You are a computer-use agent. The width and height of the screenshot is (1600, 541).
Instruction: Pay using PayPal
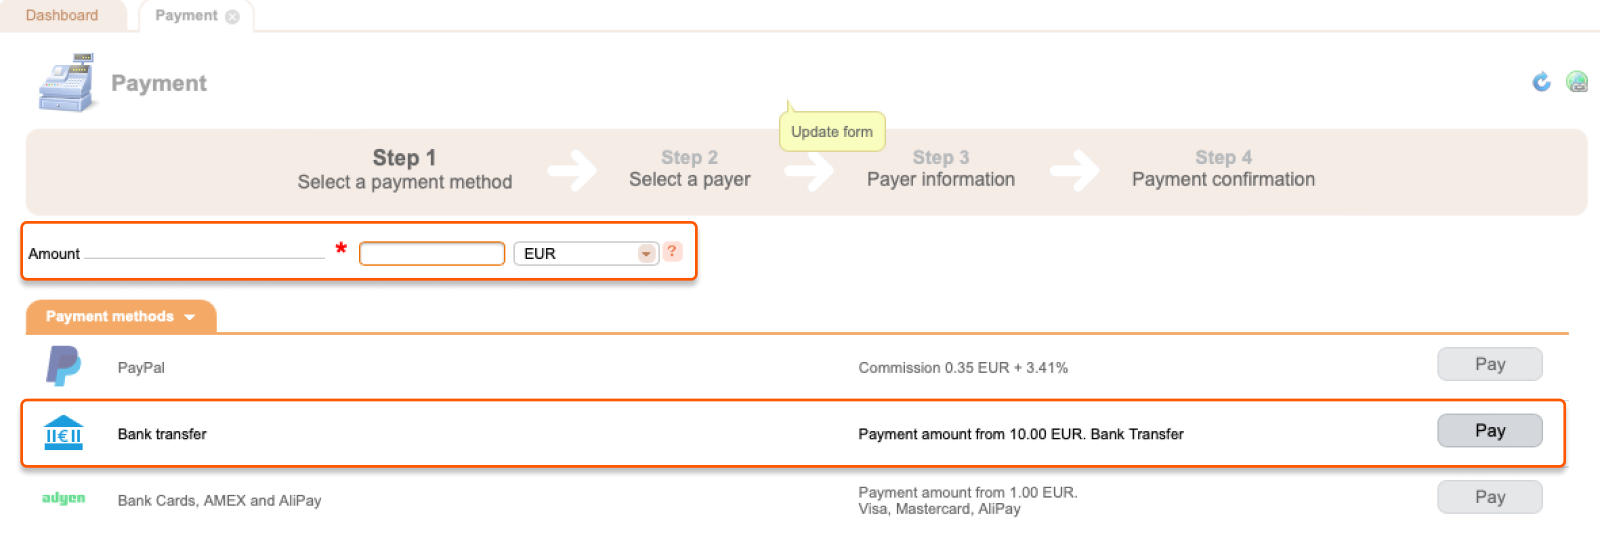tap(1490, 364)
